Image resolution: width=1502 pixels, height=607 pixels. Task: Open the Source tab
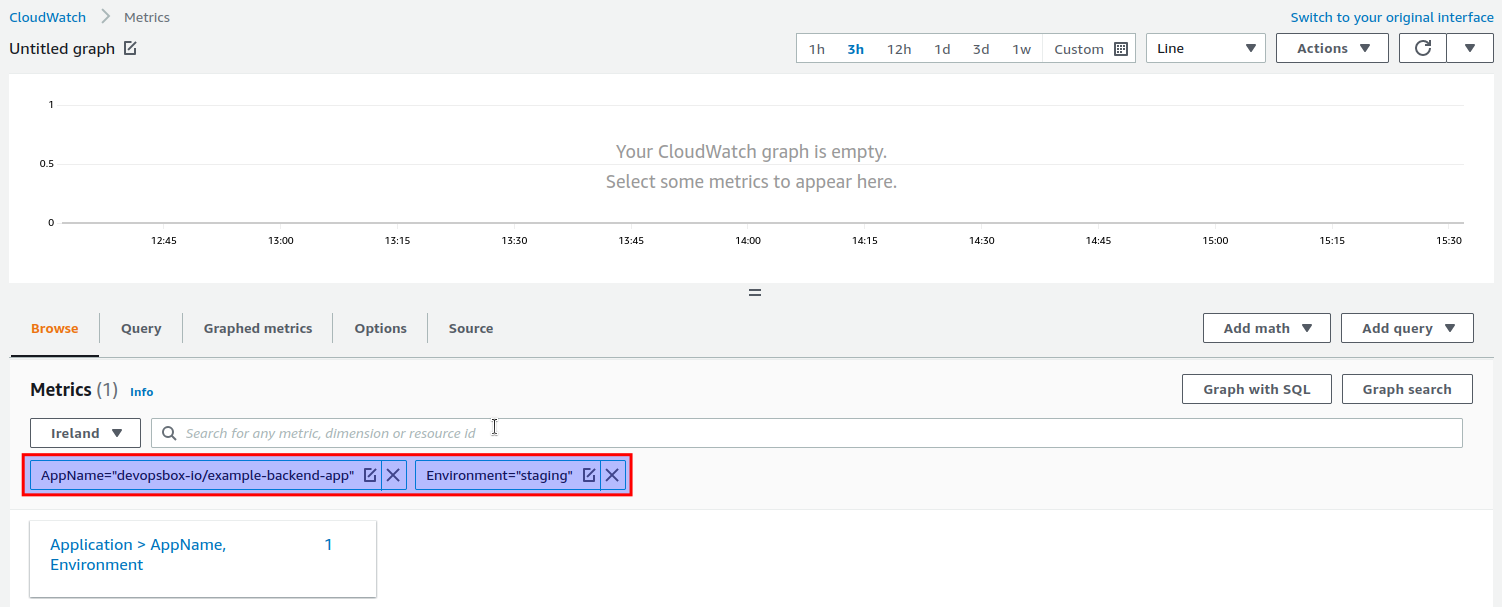point(470,327)
